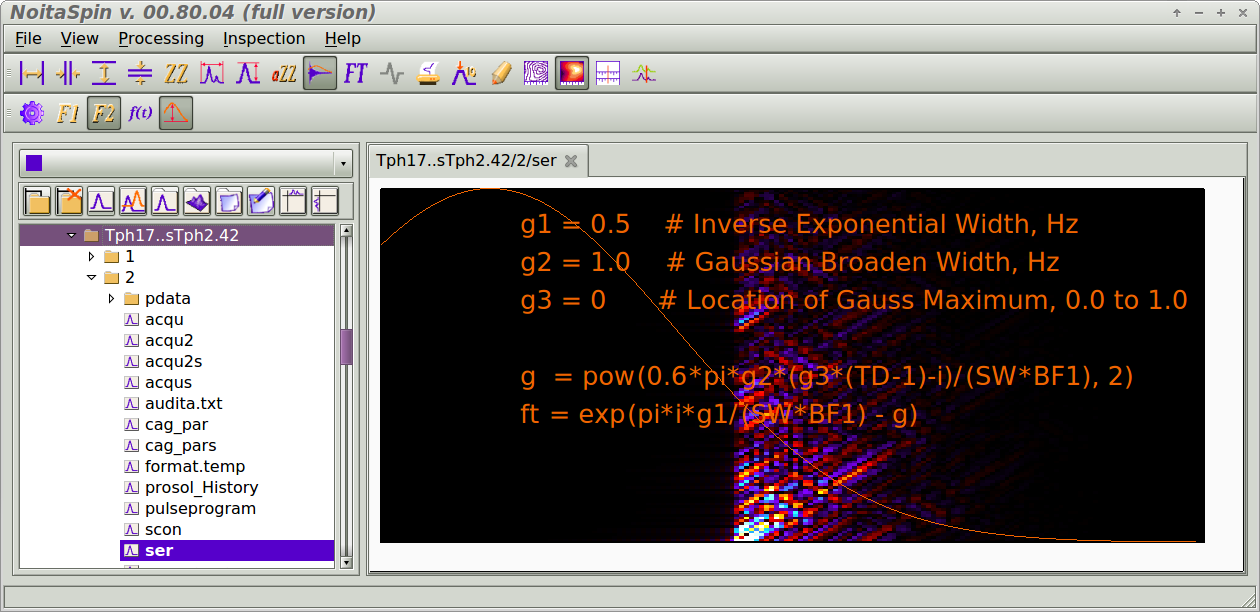The height and width of the screenshot is (612, 1260).
Task: Select the pulseprogram file
Action: (x=200, y=509)
